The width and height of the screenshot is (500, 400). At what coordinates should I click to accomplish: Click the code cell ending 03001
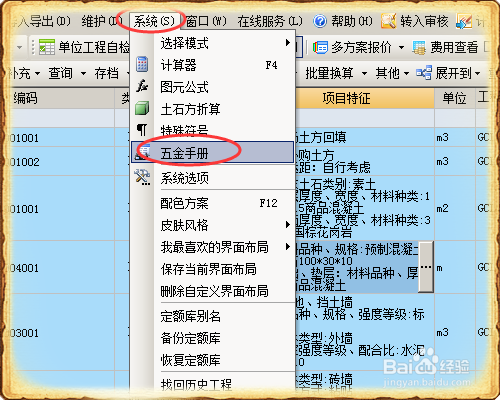[62, 333]
